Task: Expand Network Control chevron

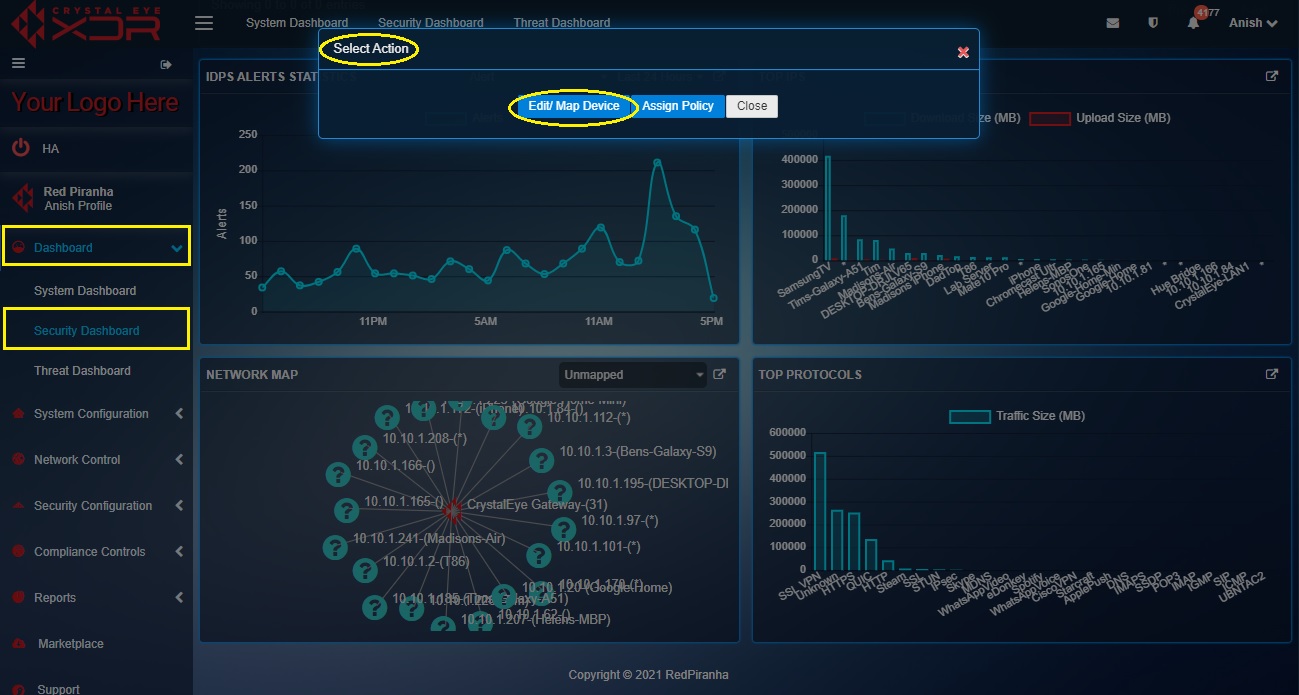Action: pyautogui.click(x=179, y=459)
